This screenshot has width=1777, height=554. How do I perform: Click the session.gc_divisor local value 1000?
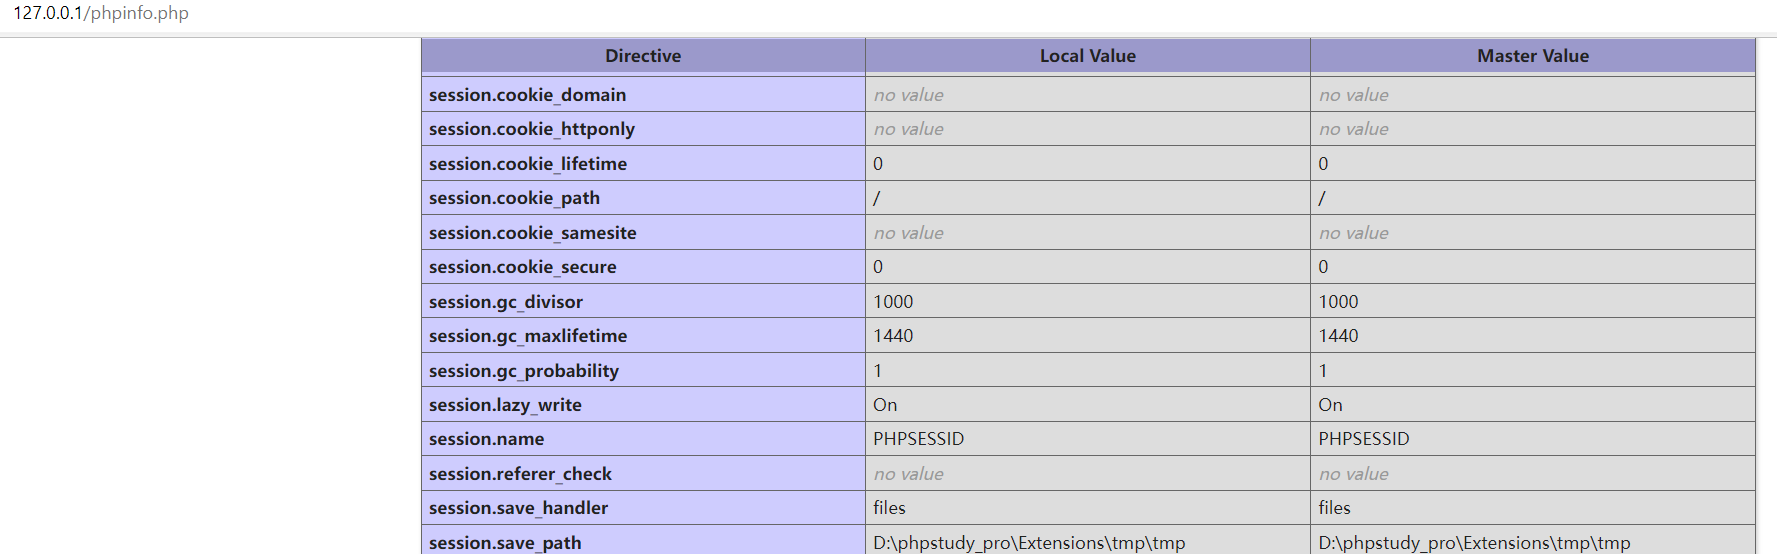[893, 302]
